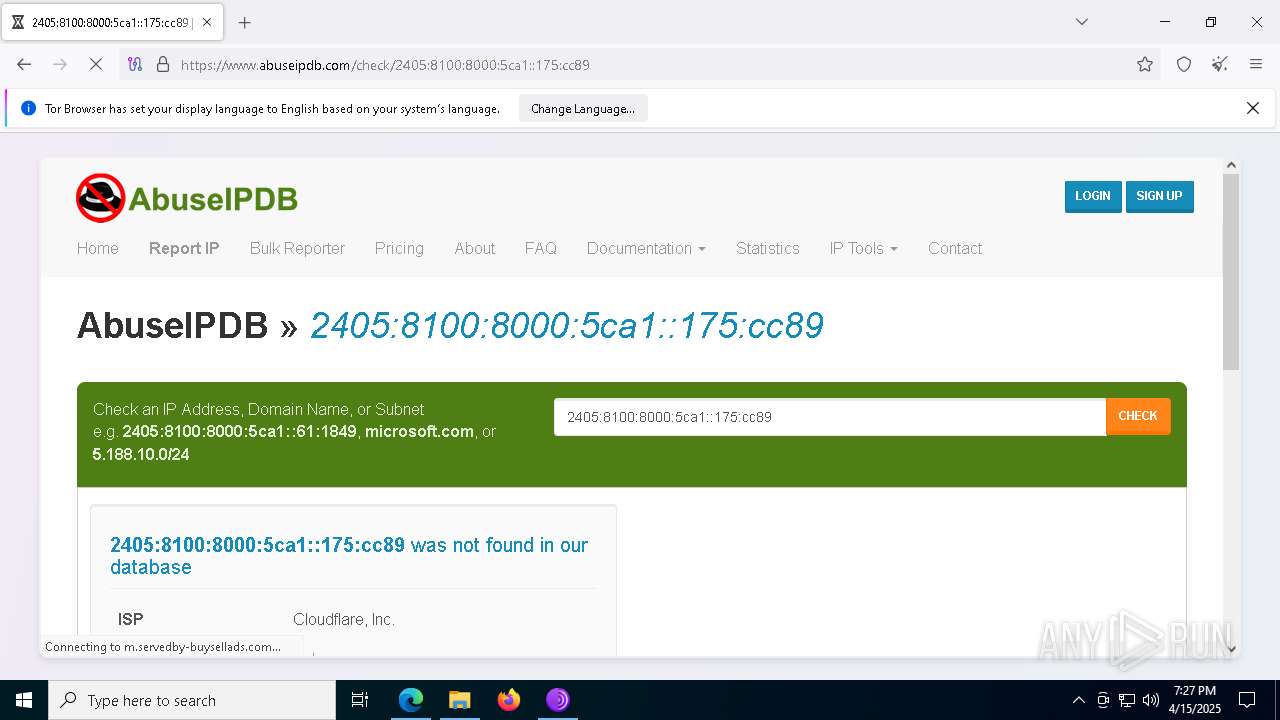Open the Contact page
The height and width of the screenshot is (720, 1280).
(x=955, y=248)
